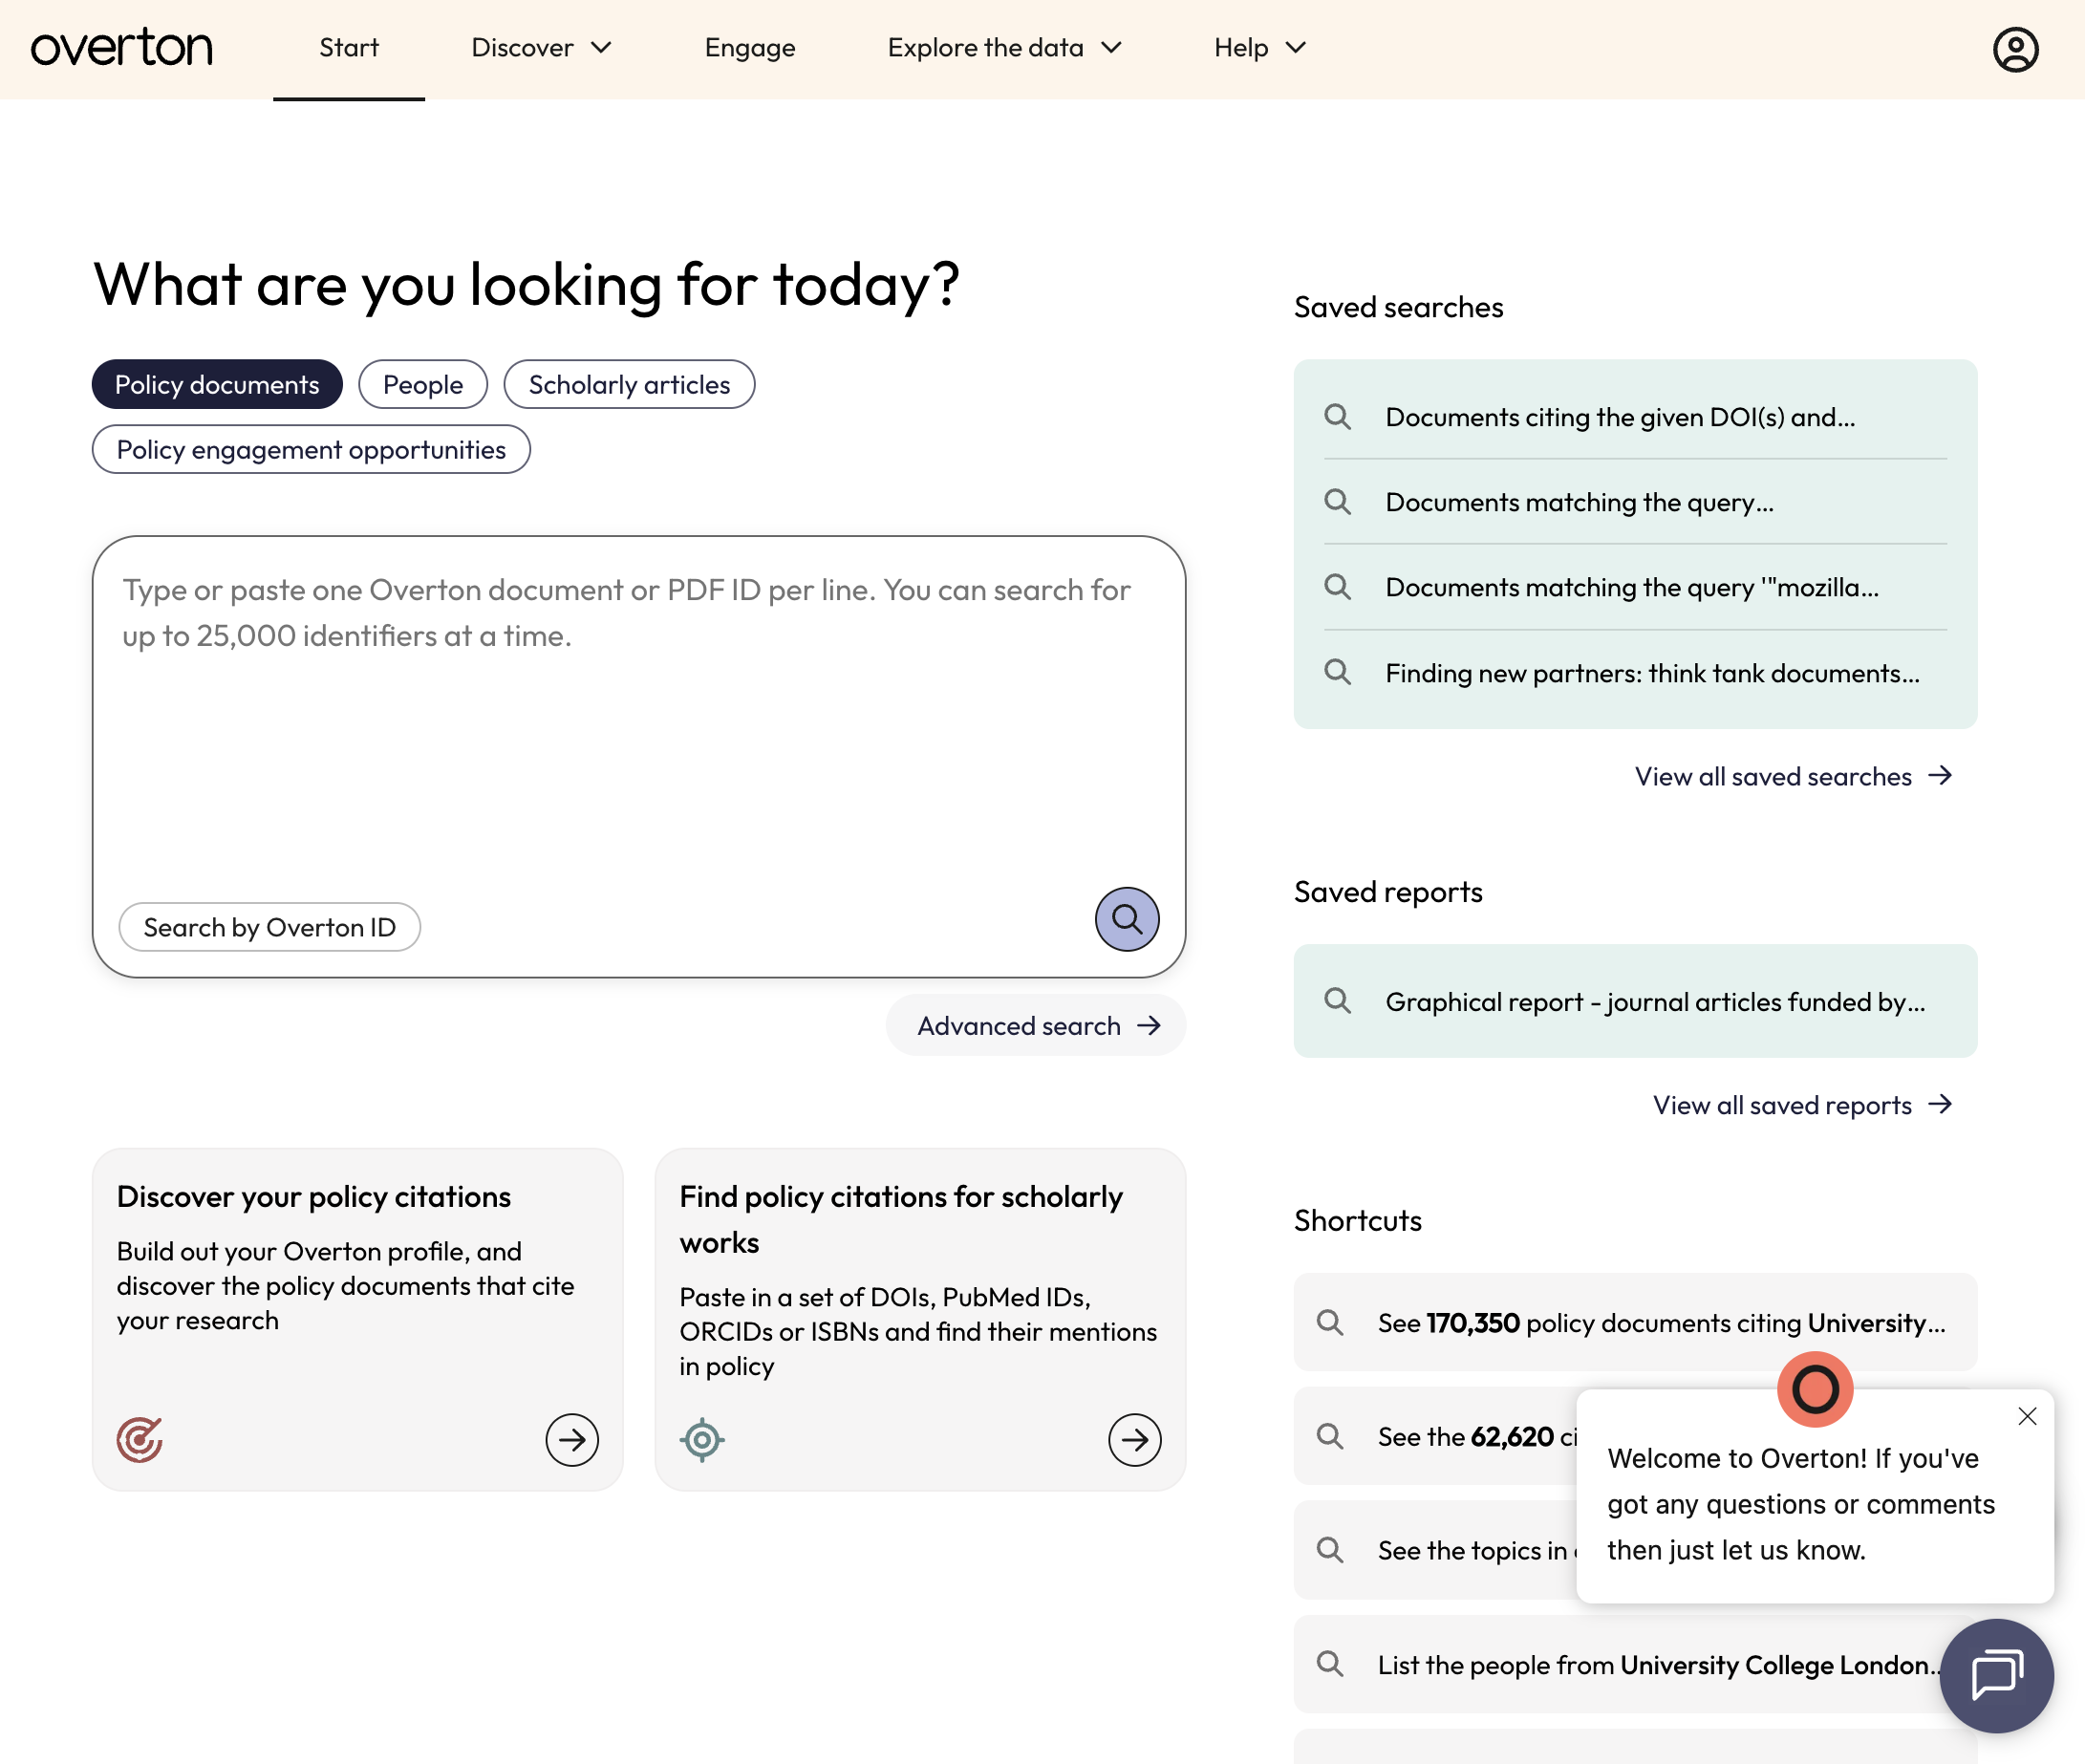Click magnifier icon beside Graphical report entry
2085x1764 pixels.
click(1337, 1001)
